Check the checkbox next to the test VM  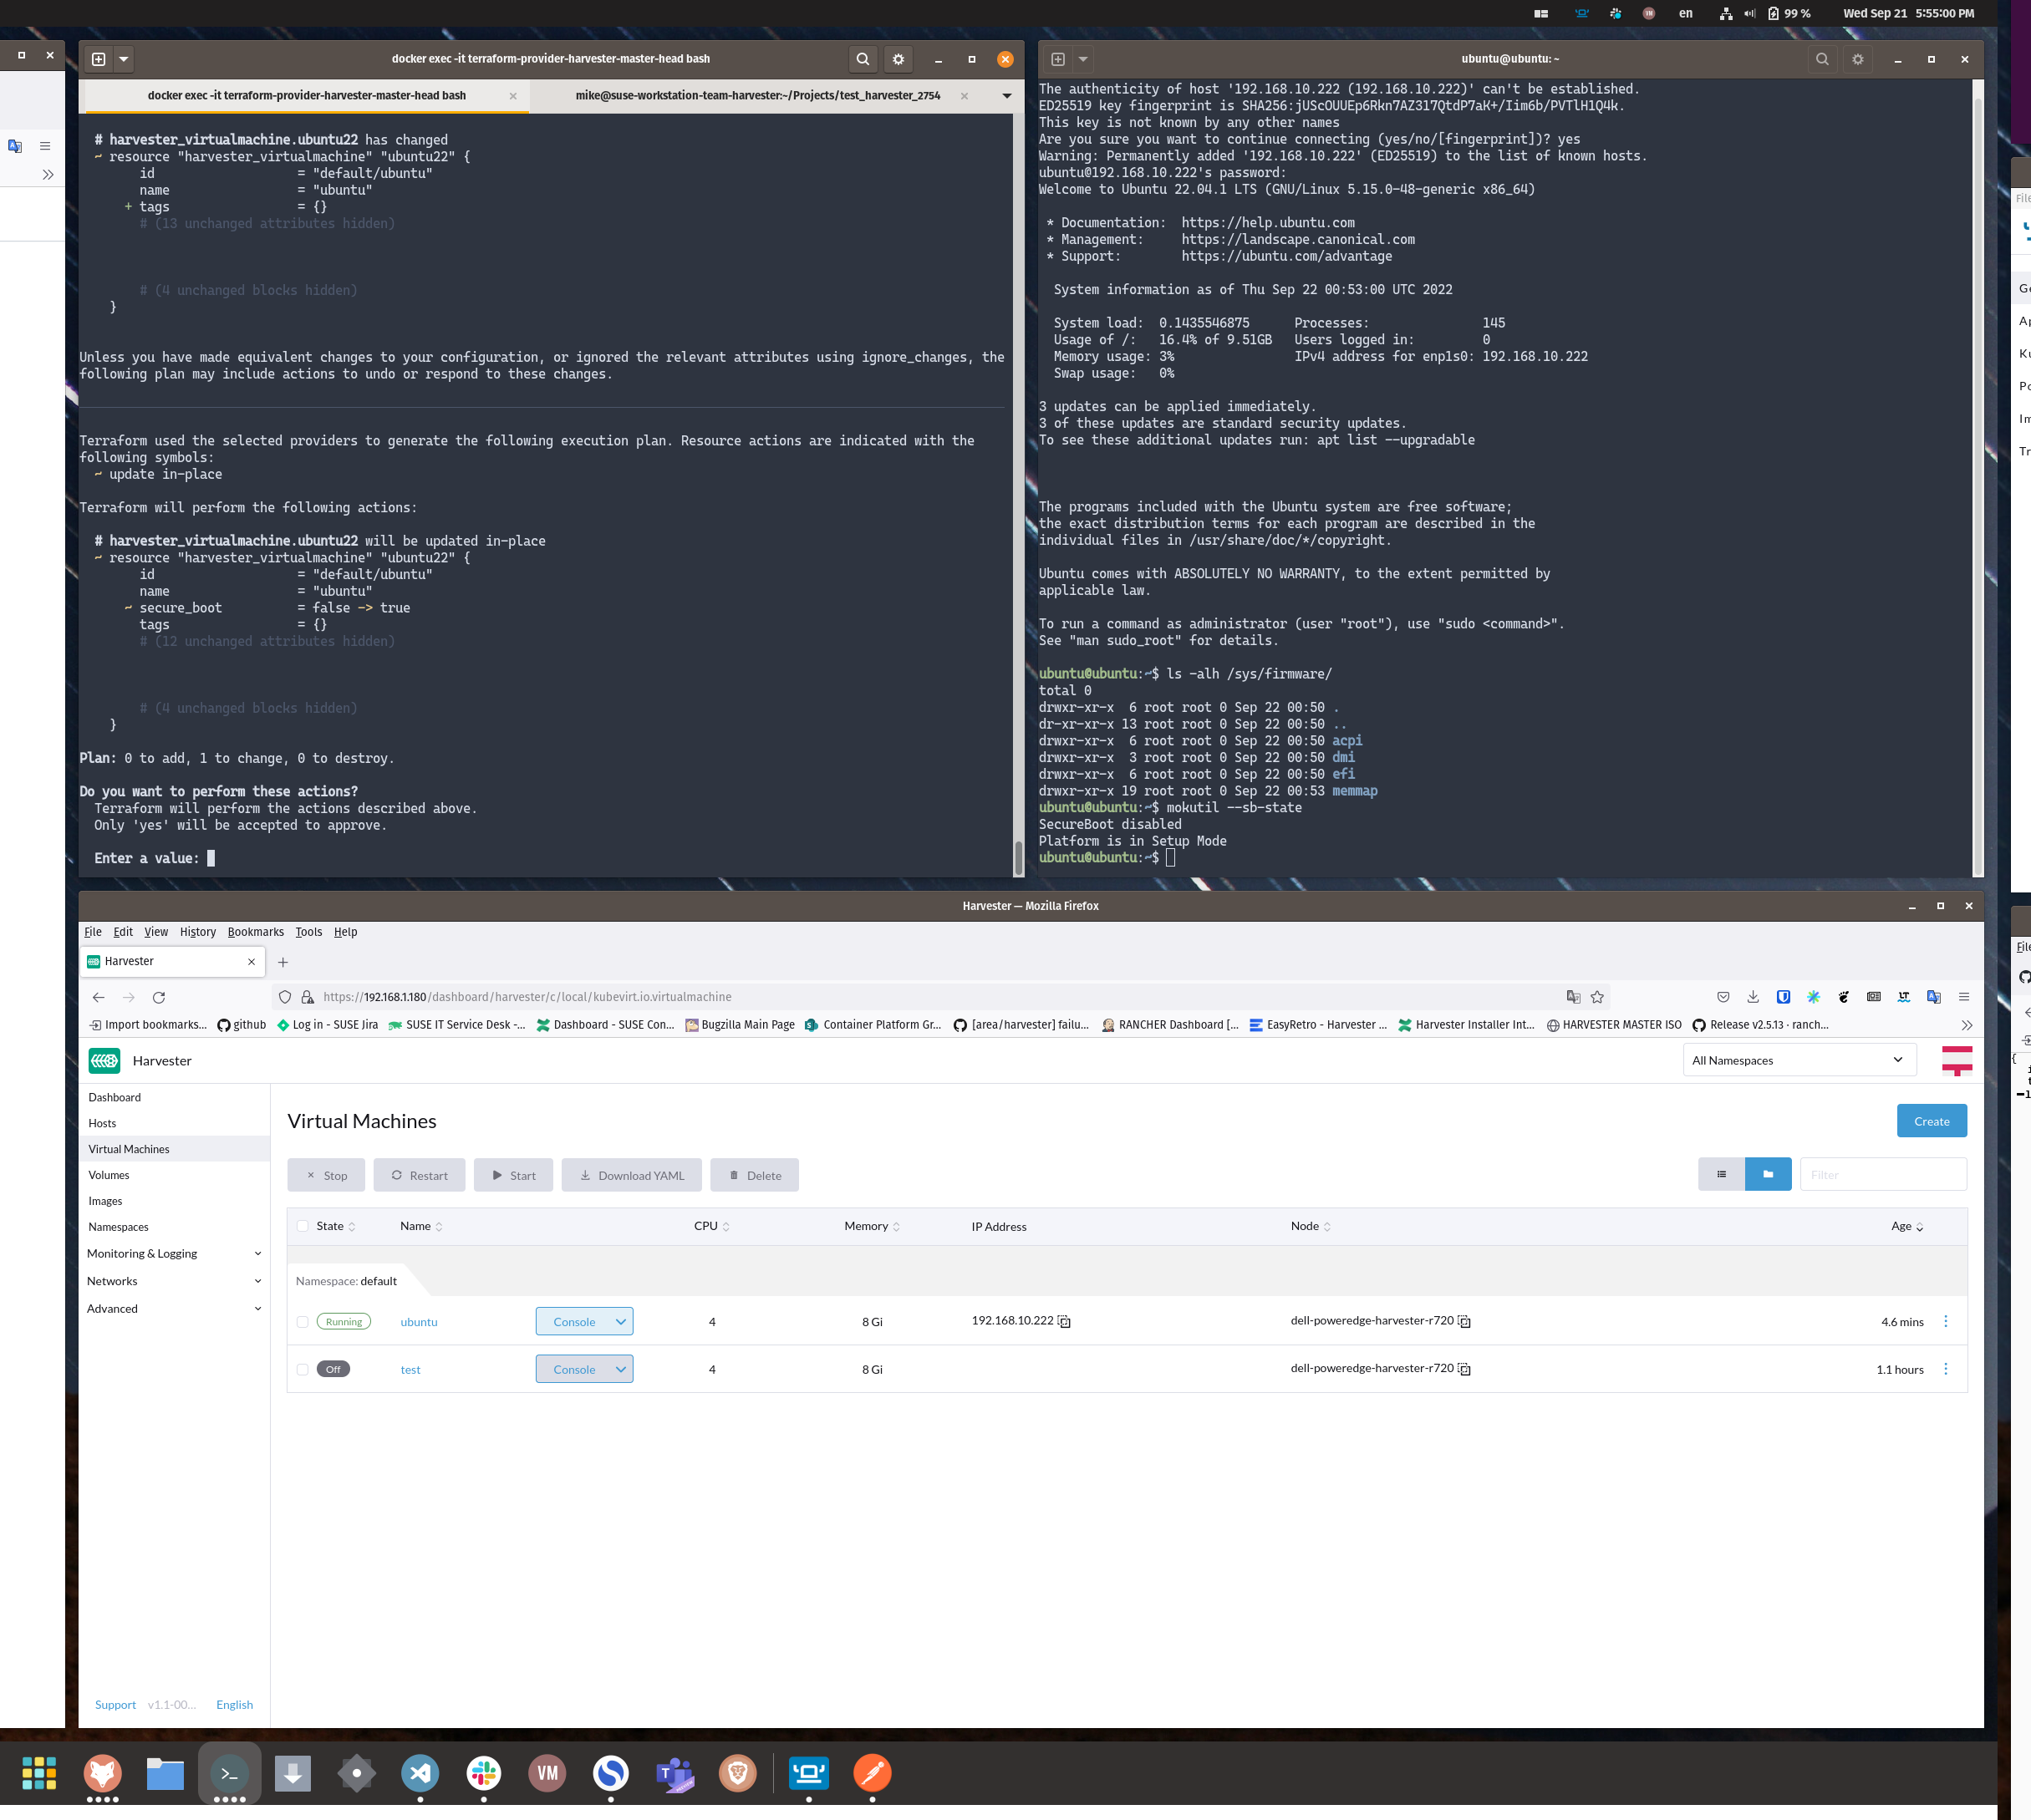point(303,1368)
